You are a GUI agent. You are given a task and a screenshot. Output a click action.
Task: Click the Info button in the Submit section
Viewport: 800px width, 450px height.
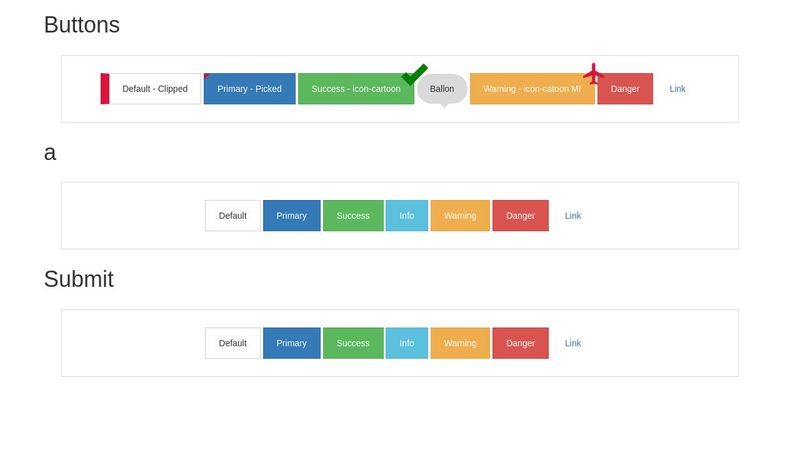coord(407,343)
